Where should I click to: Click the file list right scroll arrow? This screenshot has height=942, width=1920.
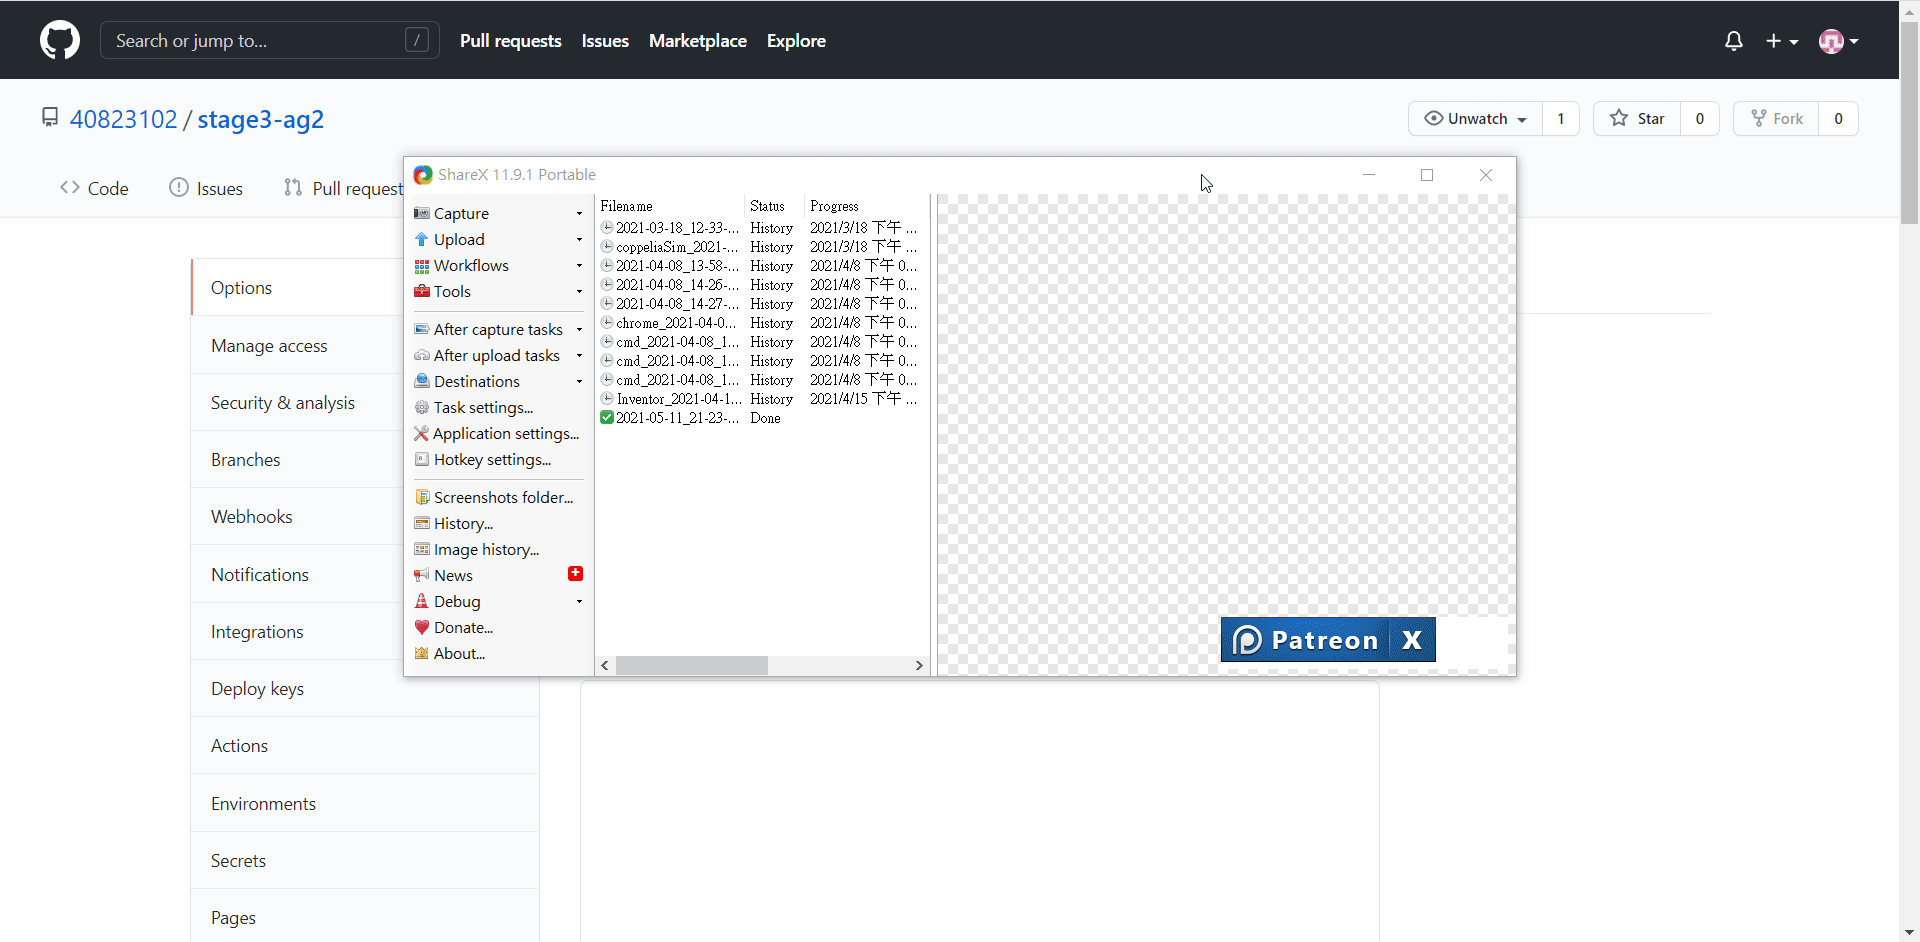point(919,665)
